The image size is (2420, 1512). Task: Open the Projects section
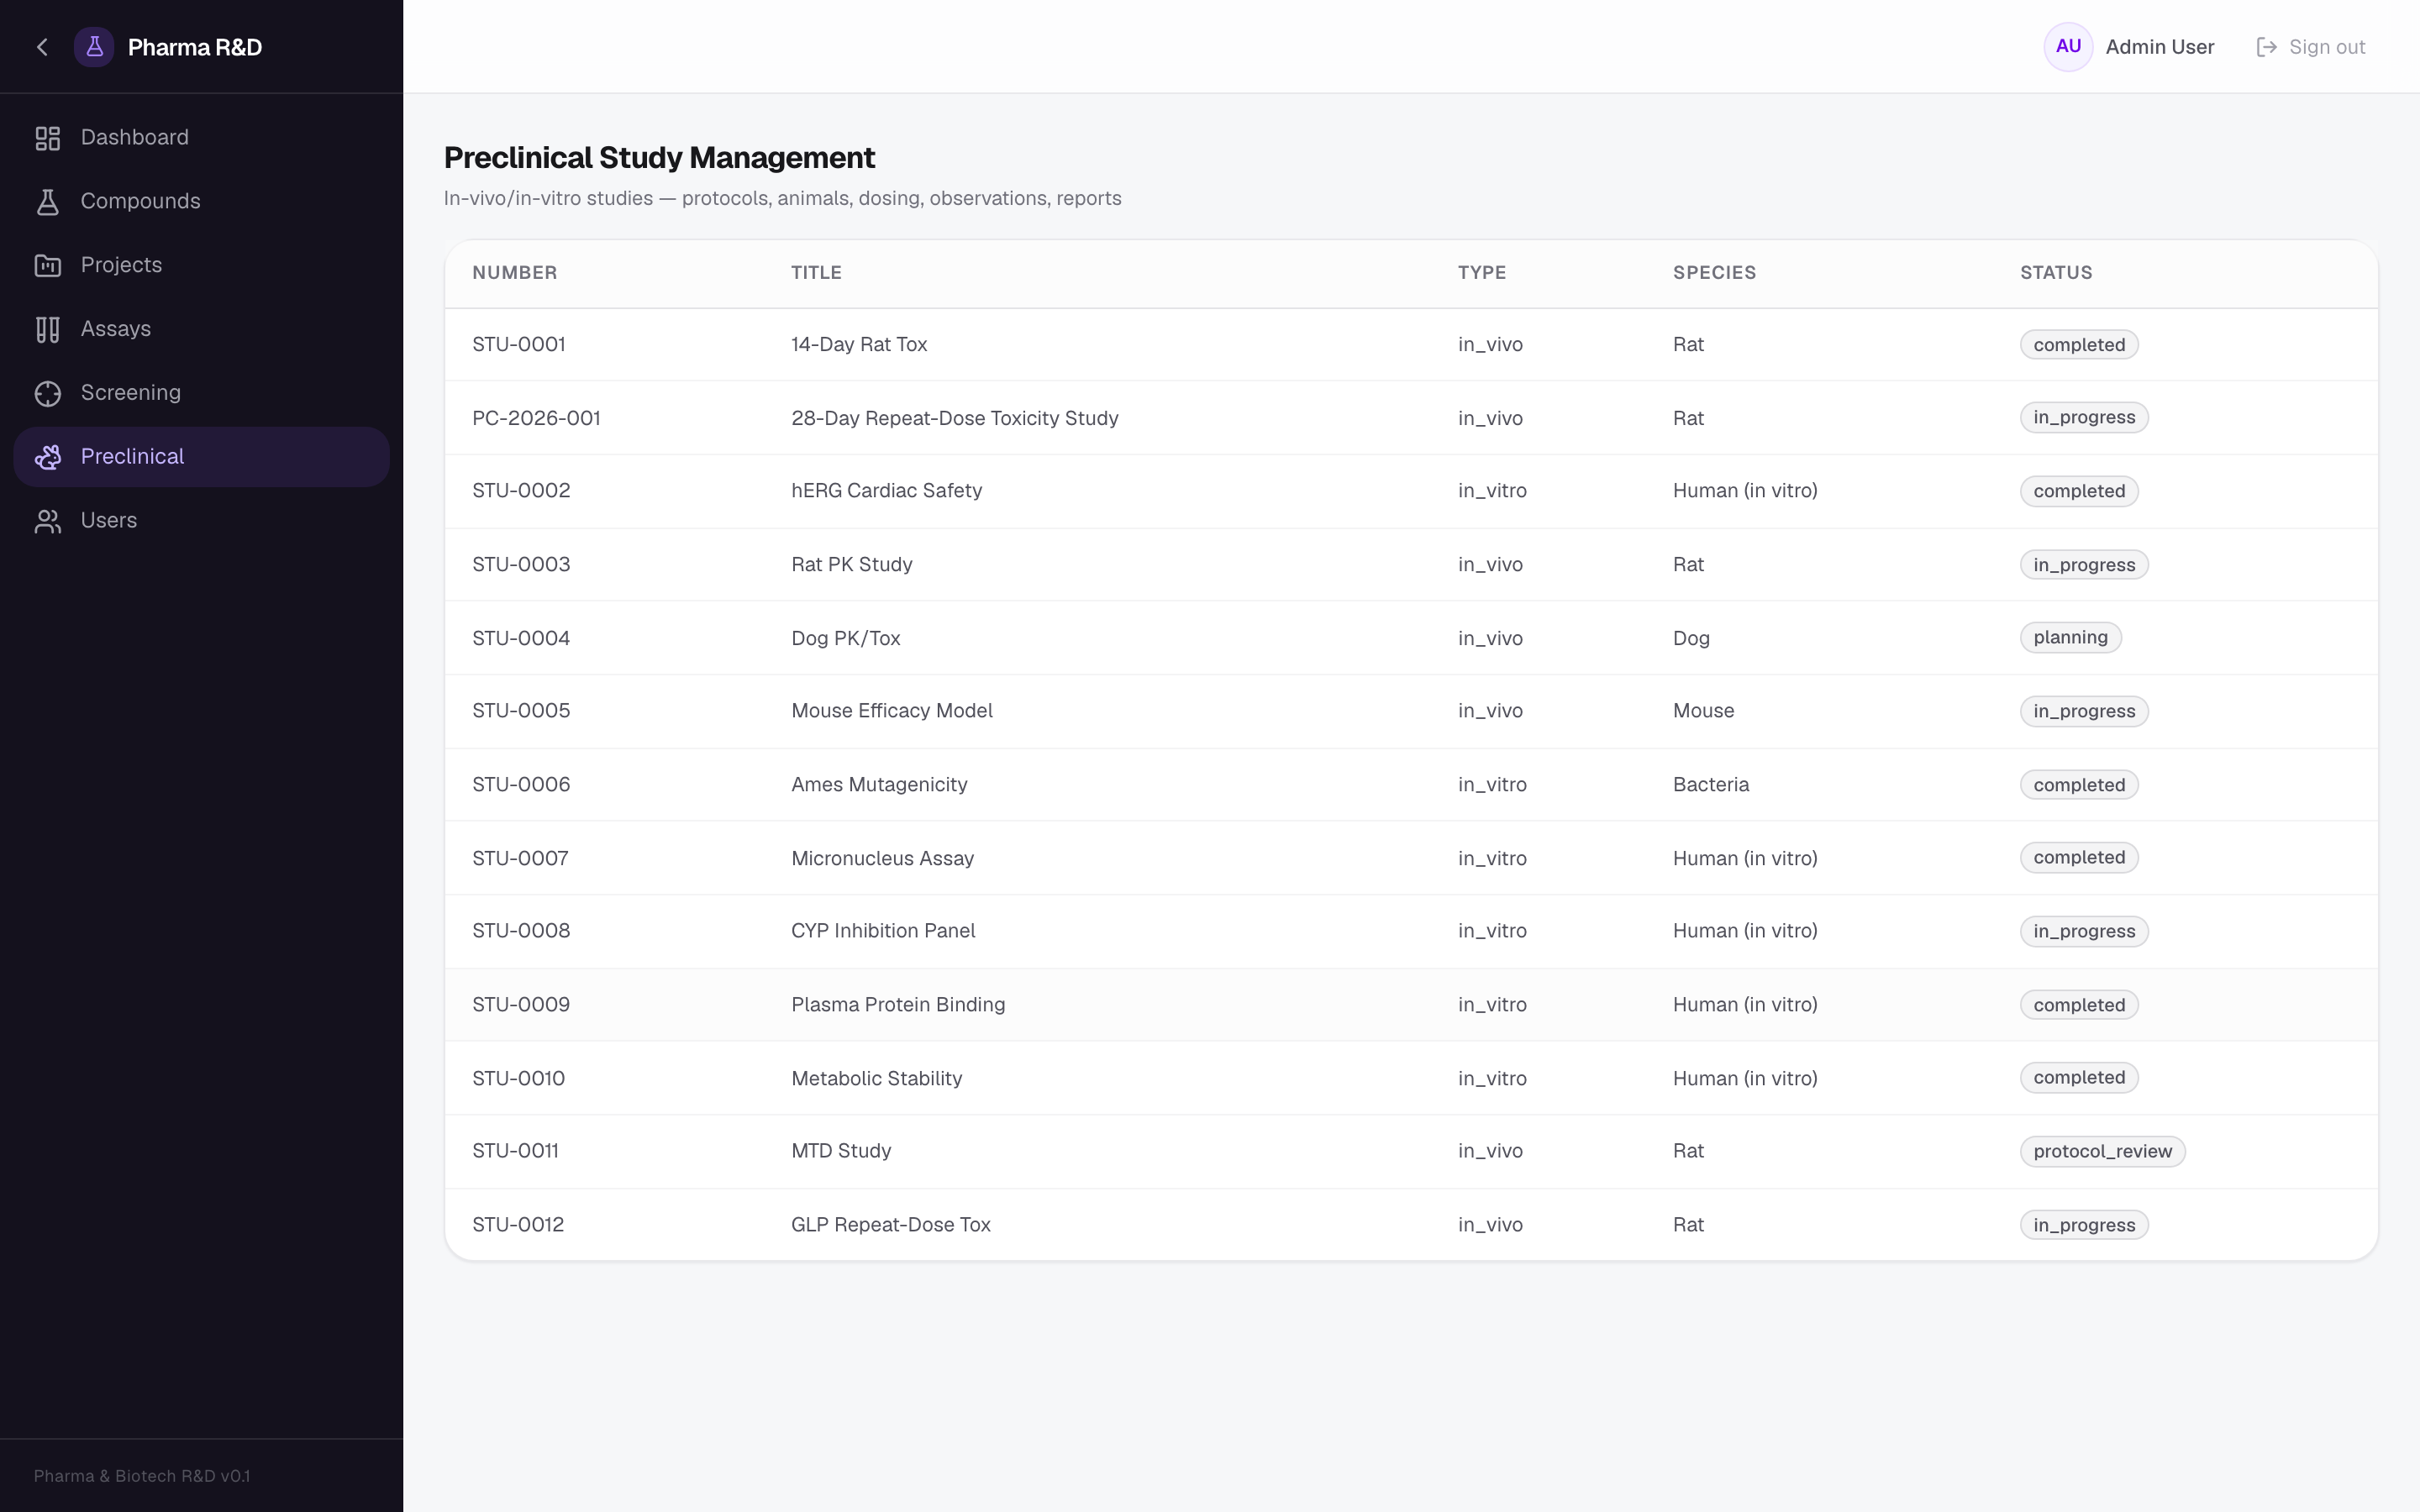point(201,266)
